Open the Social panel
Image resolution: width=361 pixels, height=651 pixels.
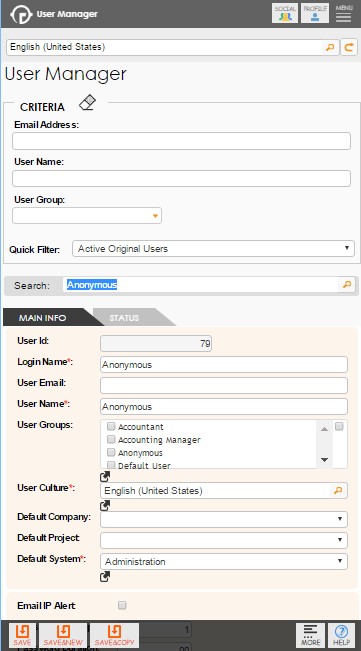[x=285, y=13]
